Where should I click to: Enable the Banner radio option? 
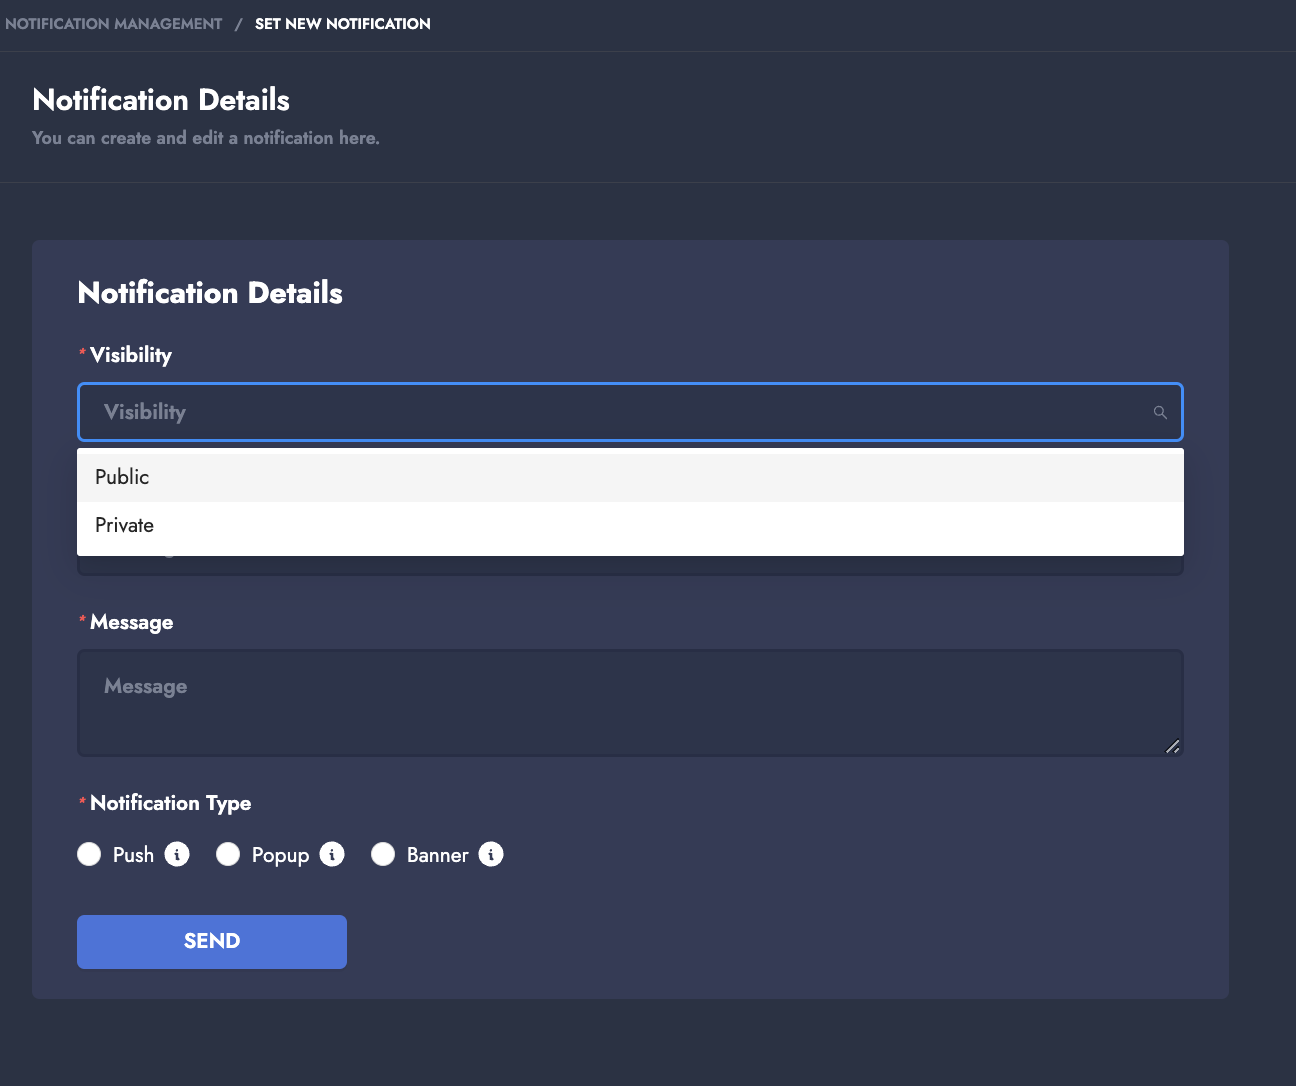(x=383, y=855)
